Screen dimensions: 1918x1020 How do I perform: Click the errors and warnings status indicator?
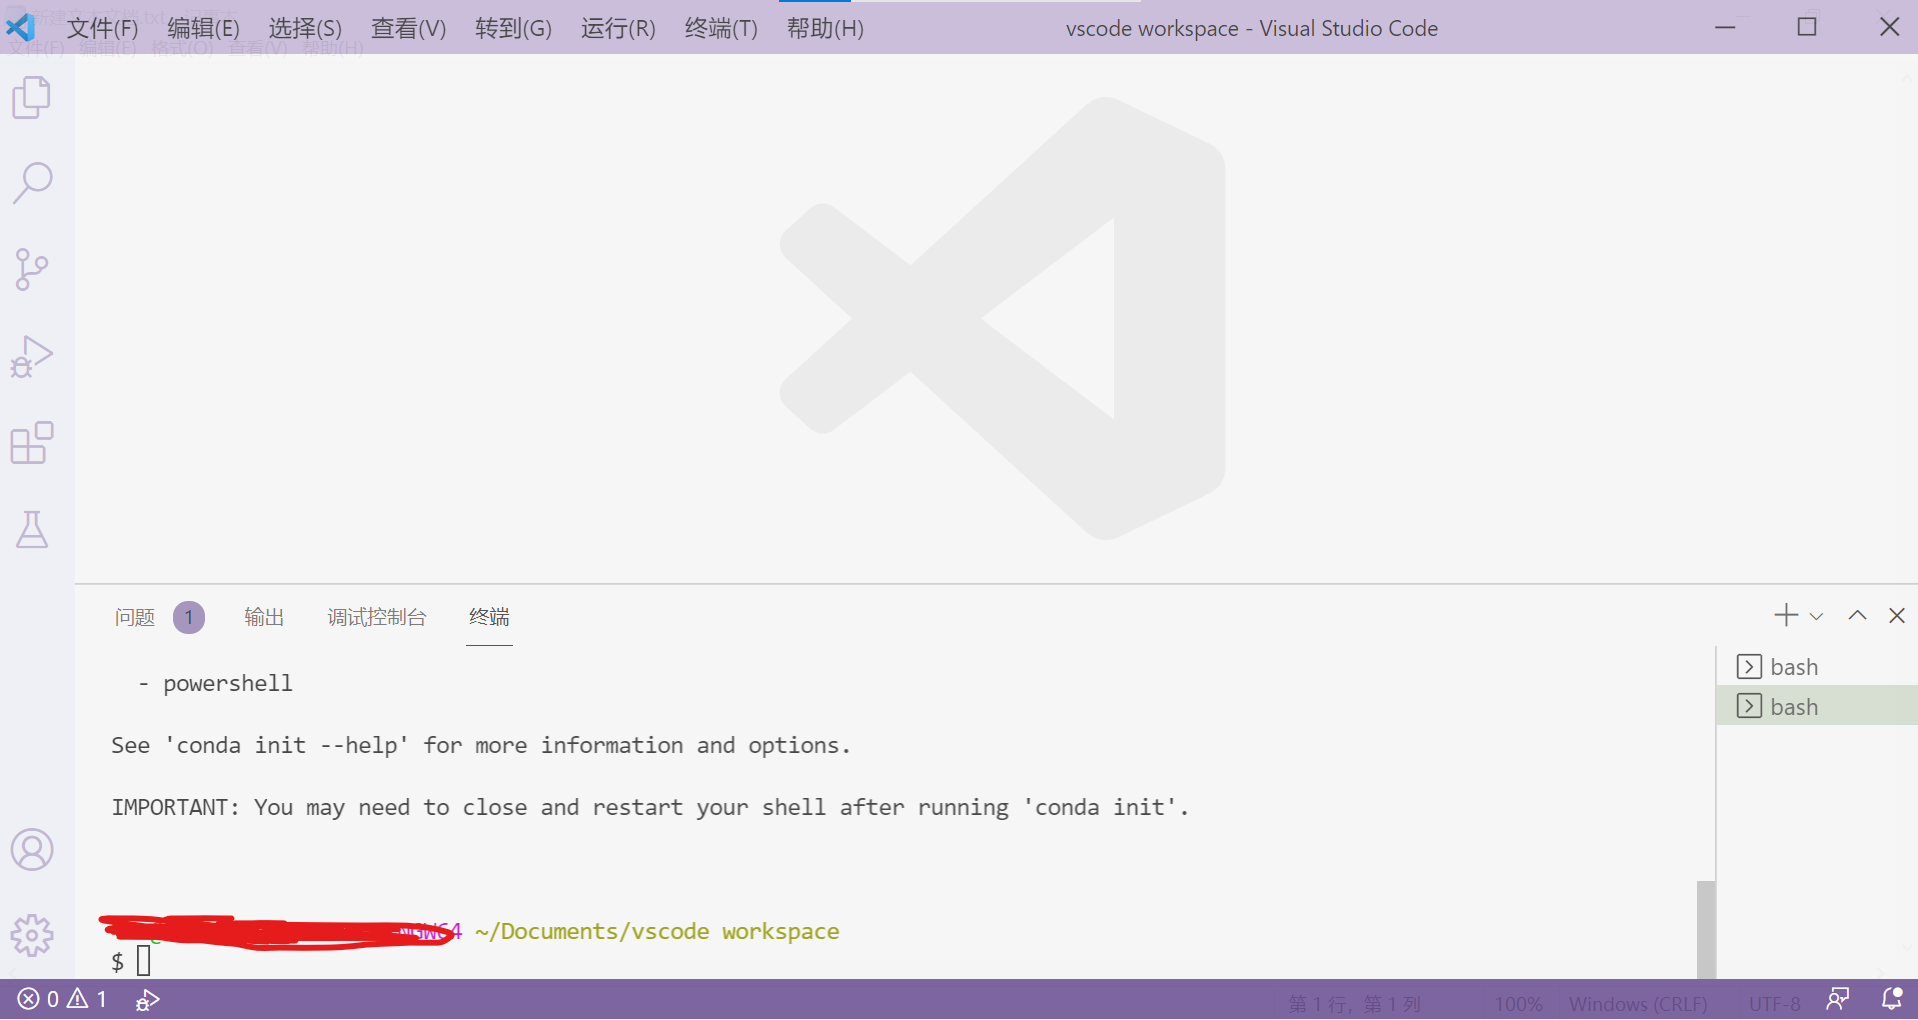click(x=62, y=999)
